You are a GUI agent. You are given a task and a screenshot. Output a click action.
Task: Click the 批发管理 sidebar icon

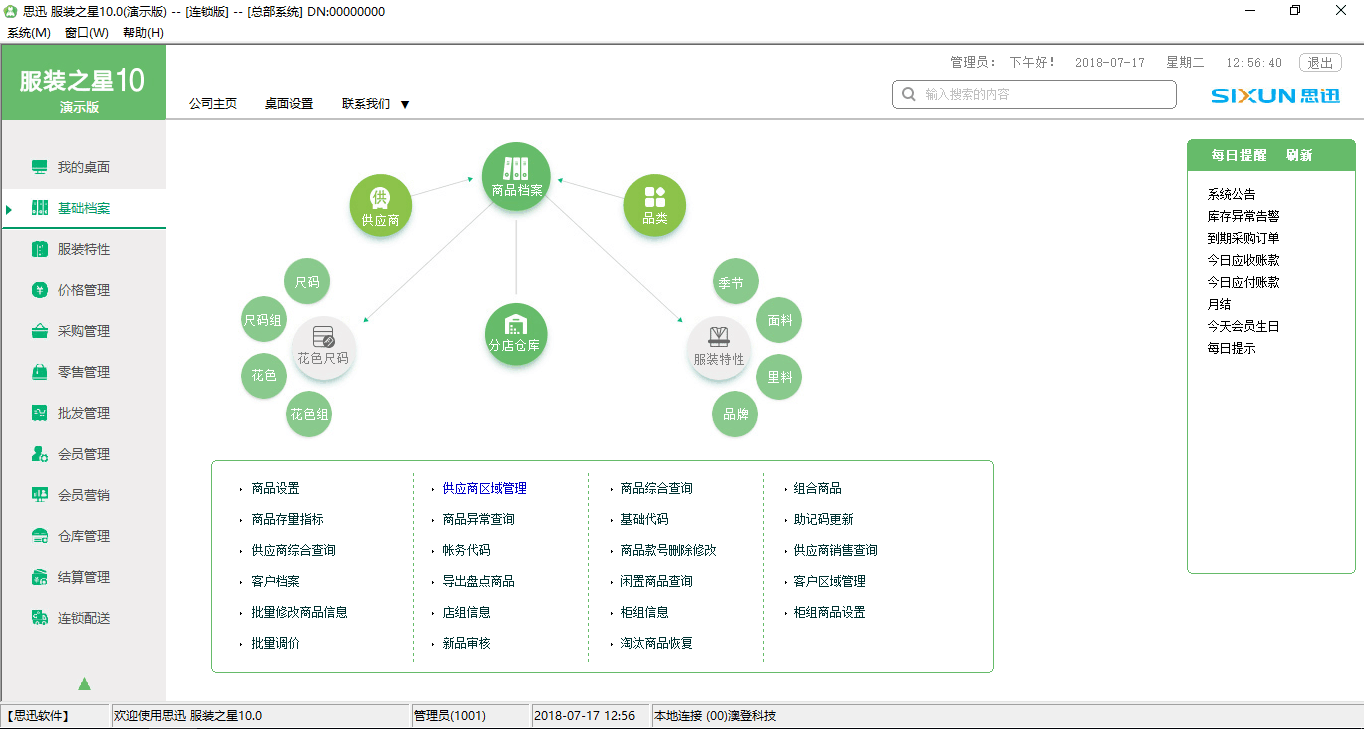40,413
